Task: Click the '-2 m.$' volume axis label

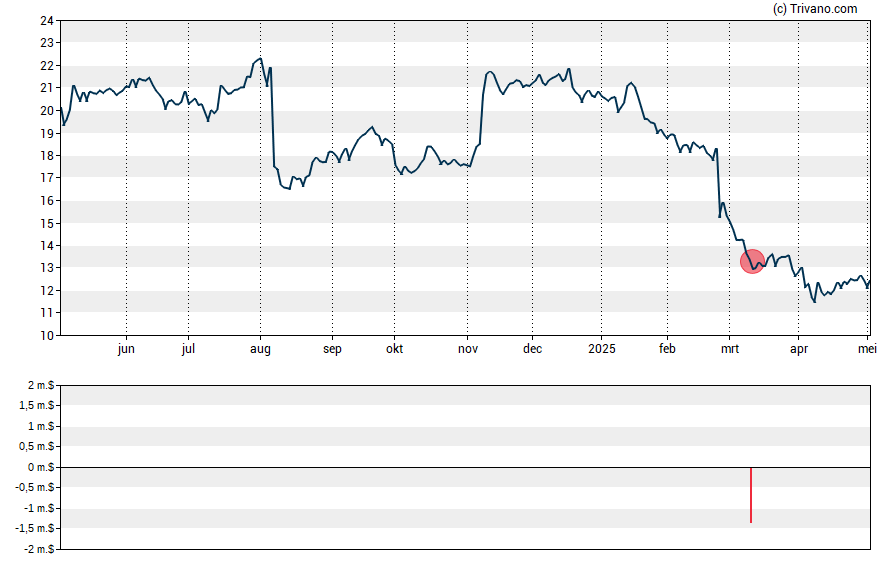Action: point(39,549)
